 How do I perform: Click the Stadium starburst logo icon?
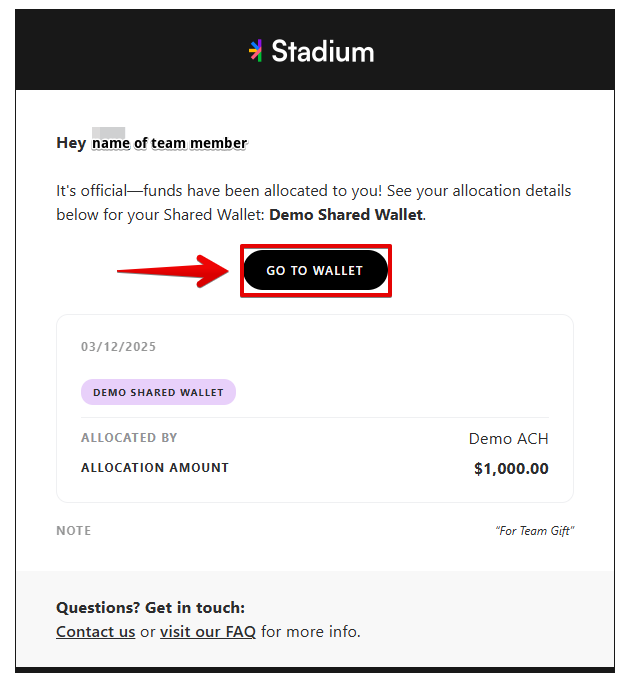pos(256,51)
